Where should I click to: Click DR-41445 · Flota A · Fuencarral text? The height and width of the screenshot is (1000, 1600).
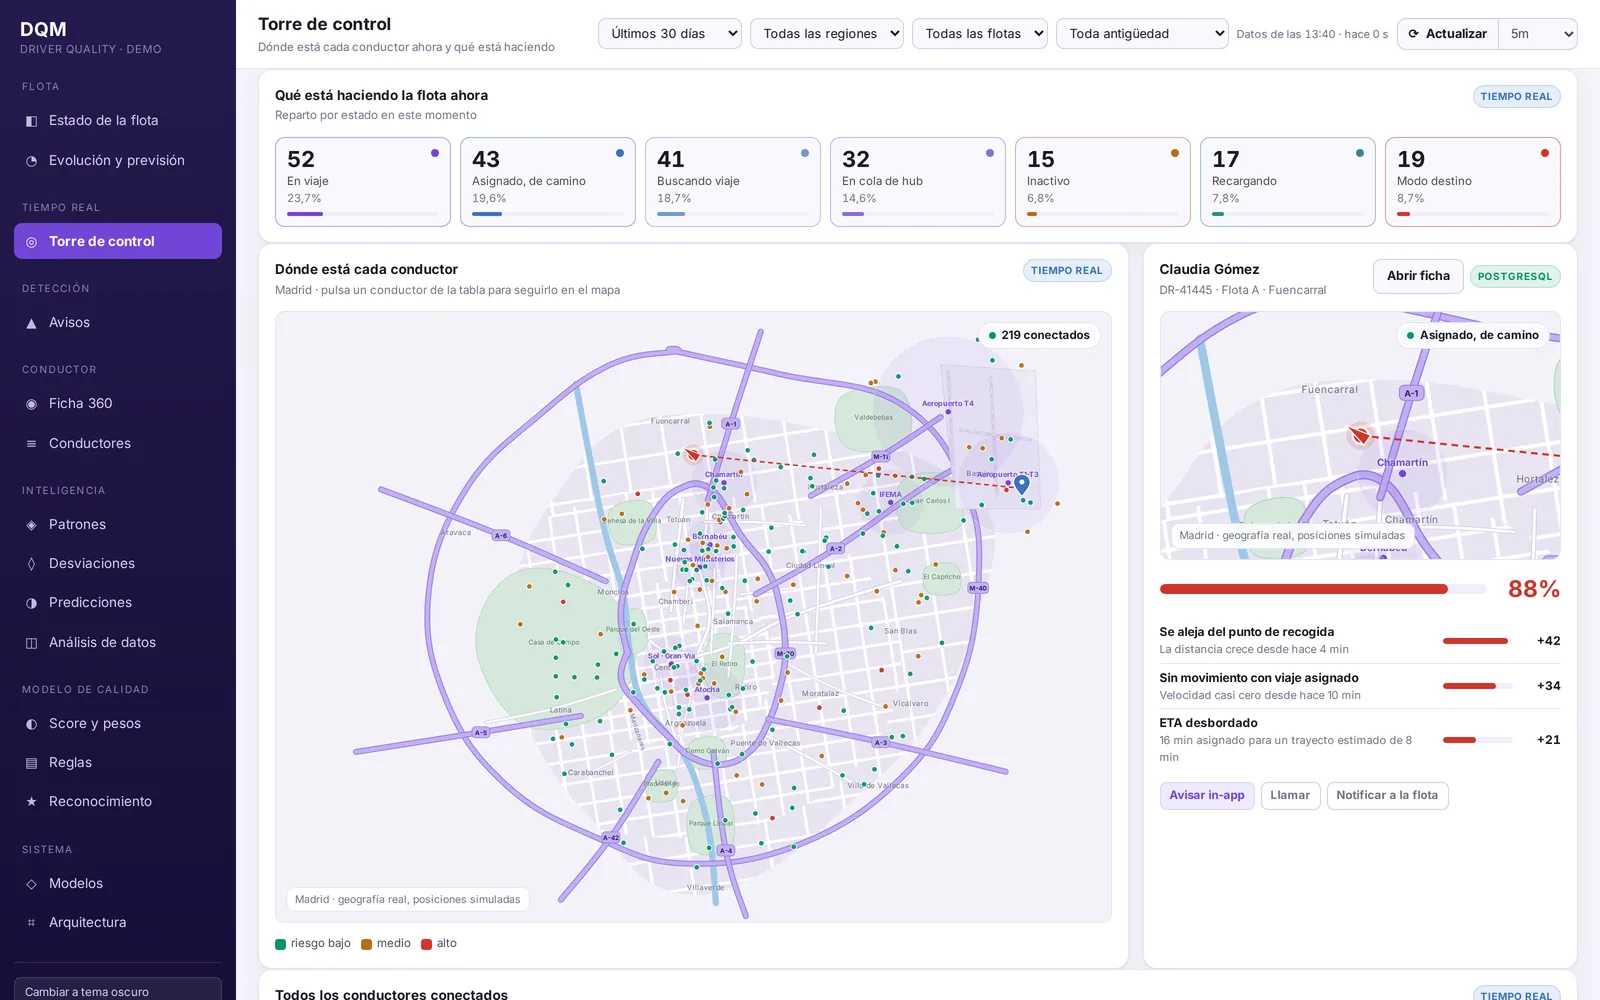1243,291
